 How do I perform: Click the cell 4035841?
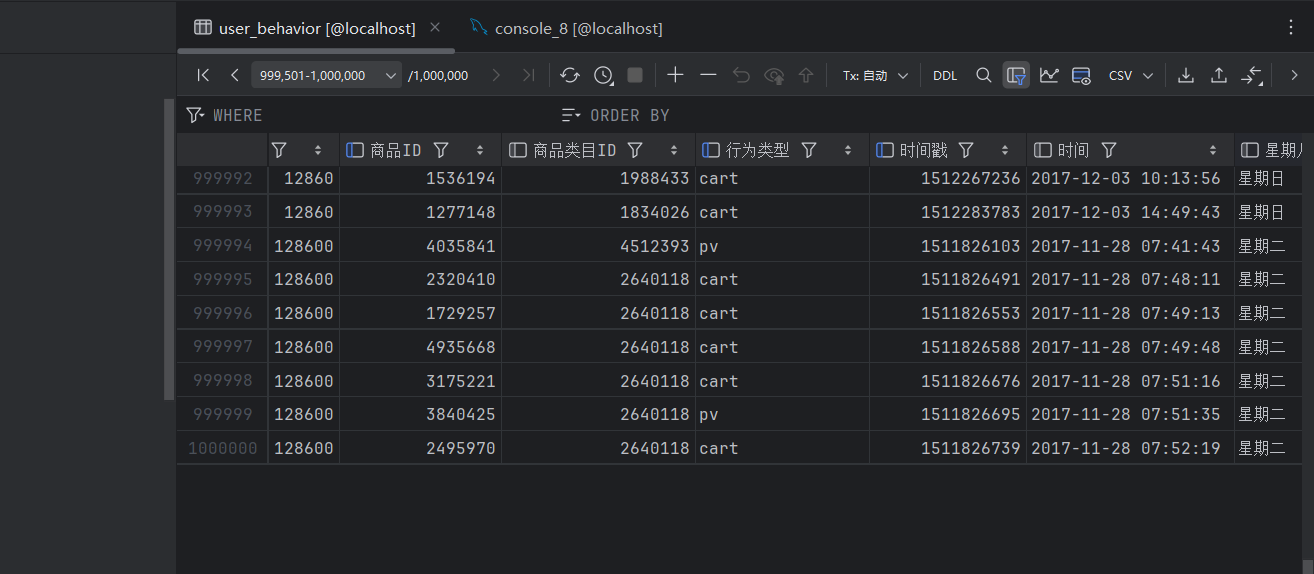pyautogui.click(x=420, y=246)
